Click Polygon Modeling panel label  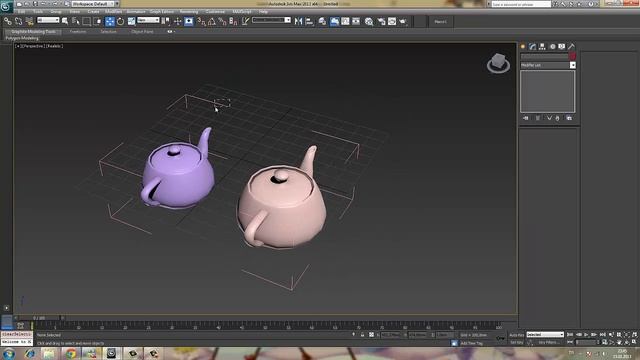tap(22, 38)
